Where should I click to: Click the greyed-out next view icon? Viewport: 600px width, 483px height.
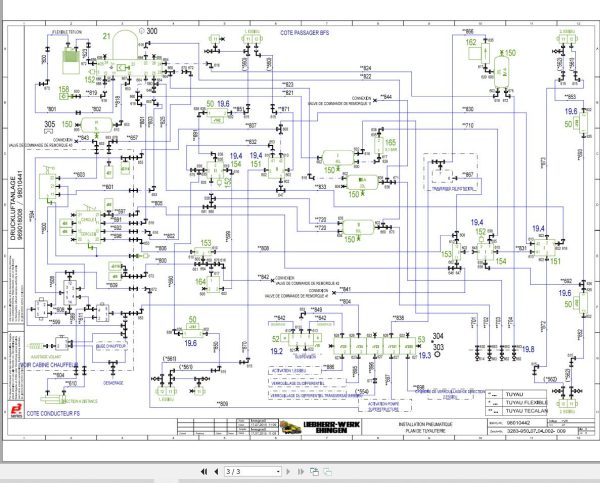tap(328, 472)
